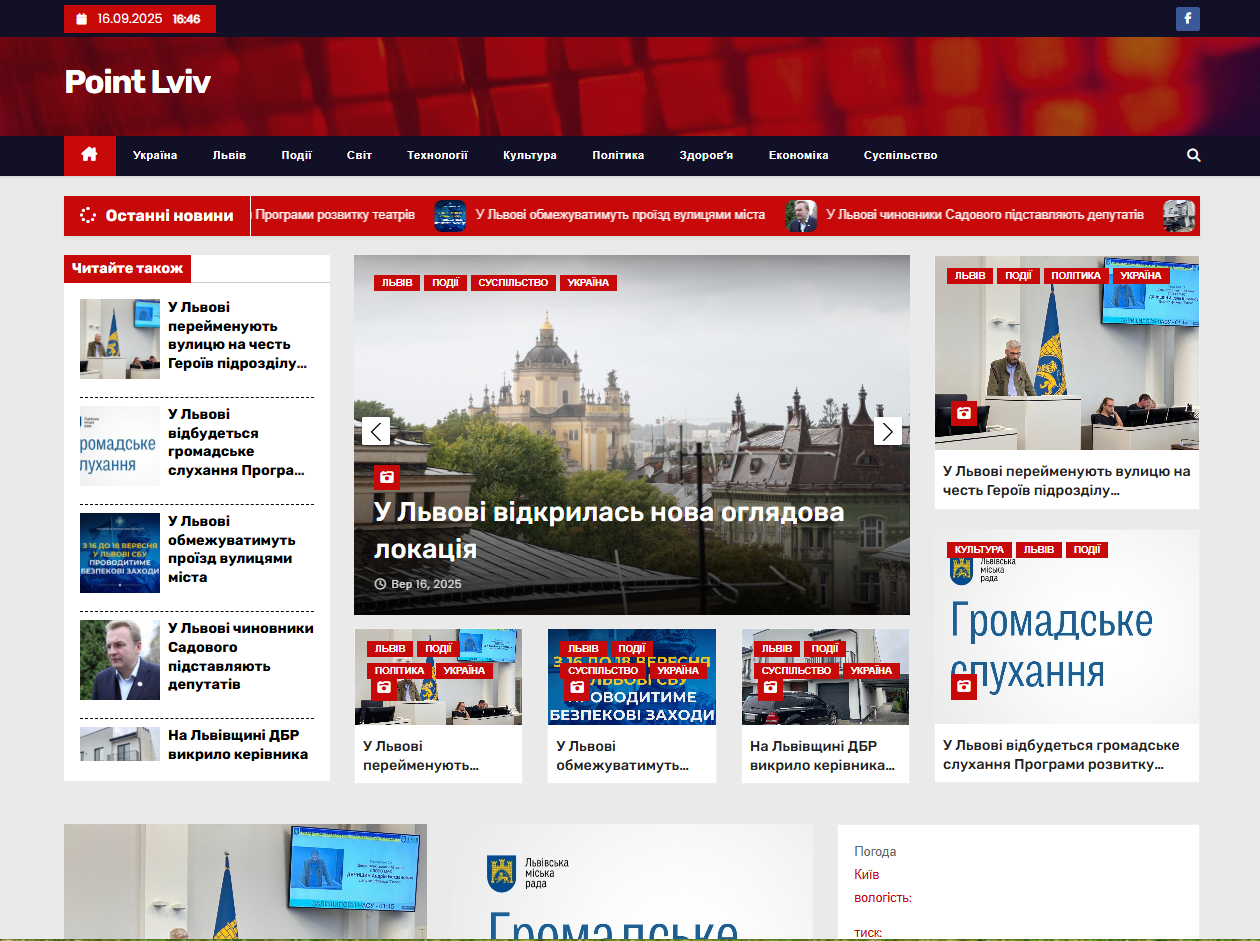Select ПОЛІТИКА tag on top-right card
The image size is (1260, 941).
(x=1076, y=276)
